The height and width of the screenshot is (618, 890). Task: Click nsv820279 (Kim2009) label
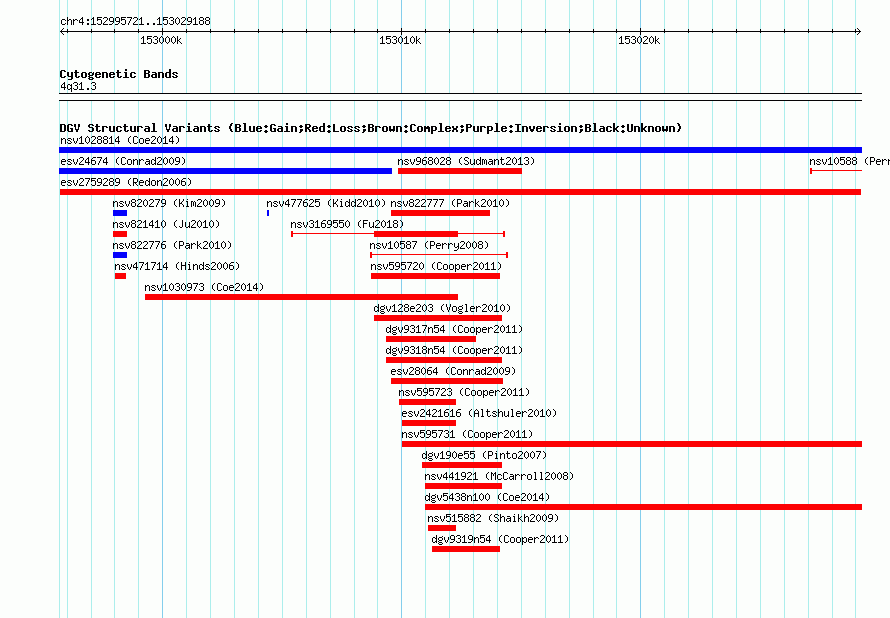pyautogui.click(x=169, y=203)
